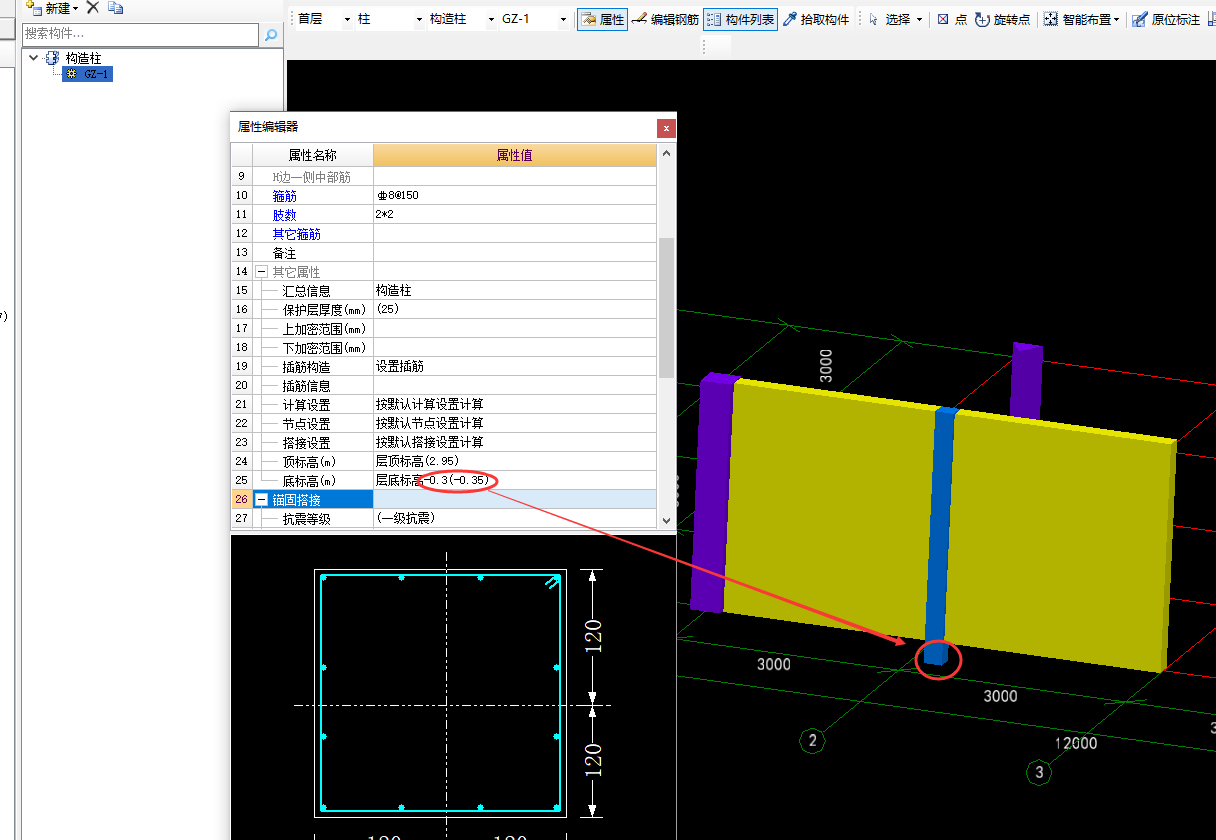Toggle the 构件列表 component list button

coord(740,19)
